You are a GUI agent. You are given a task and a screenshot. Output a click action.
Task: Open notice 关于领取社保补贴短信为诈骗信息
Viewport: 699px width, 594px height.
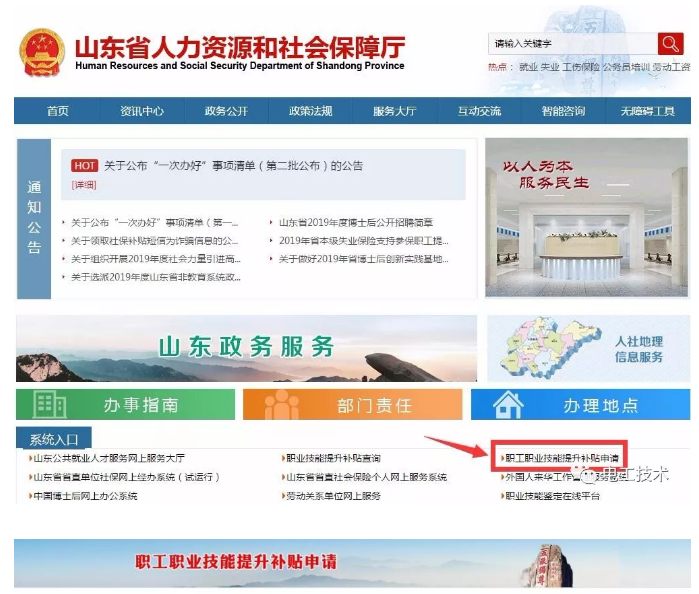(x=155, y=241)
